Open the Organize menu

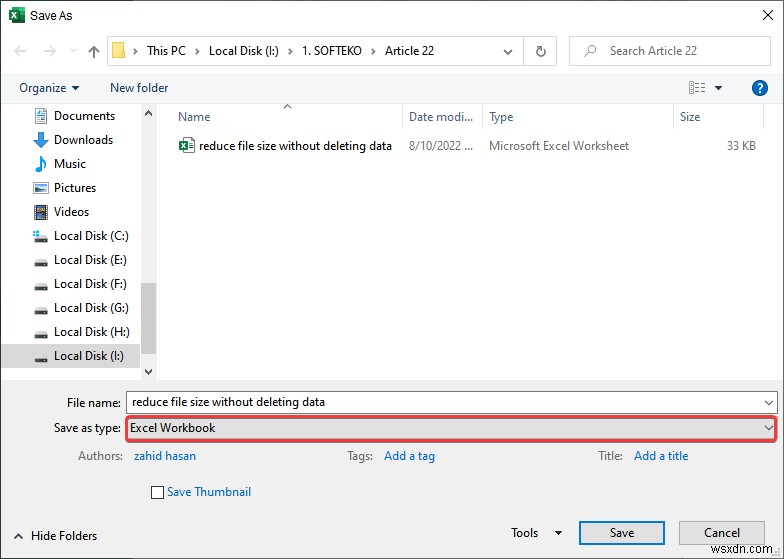pyautogui.click(x=49, y=88)
